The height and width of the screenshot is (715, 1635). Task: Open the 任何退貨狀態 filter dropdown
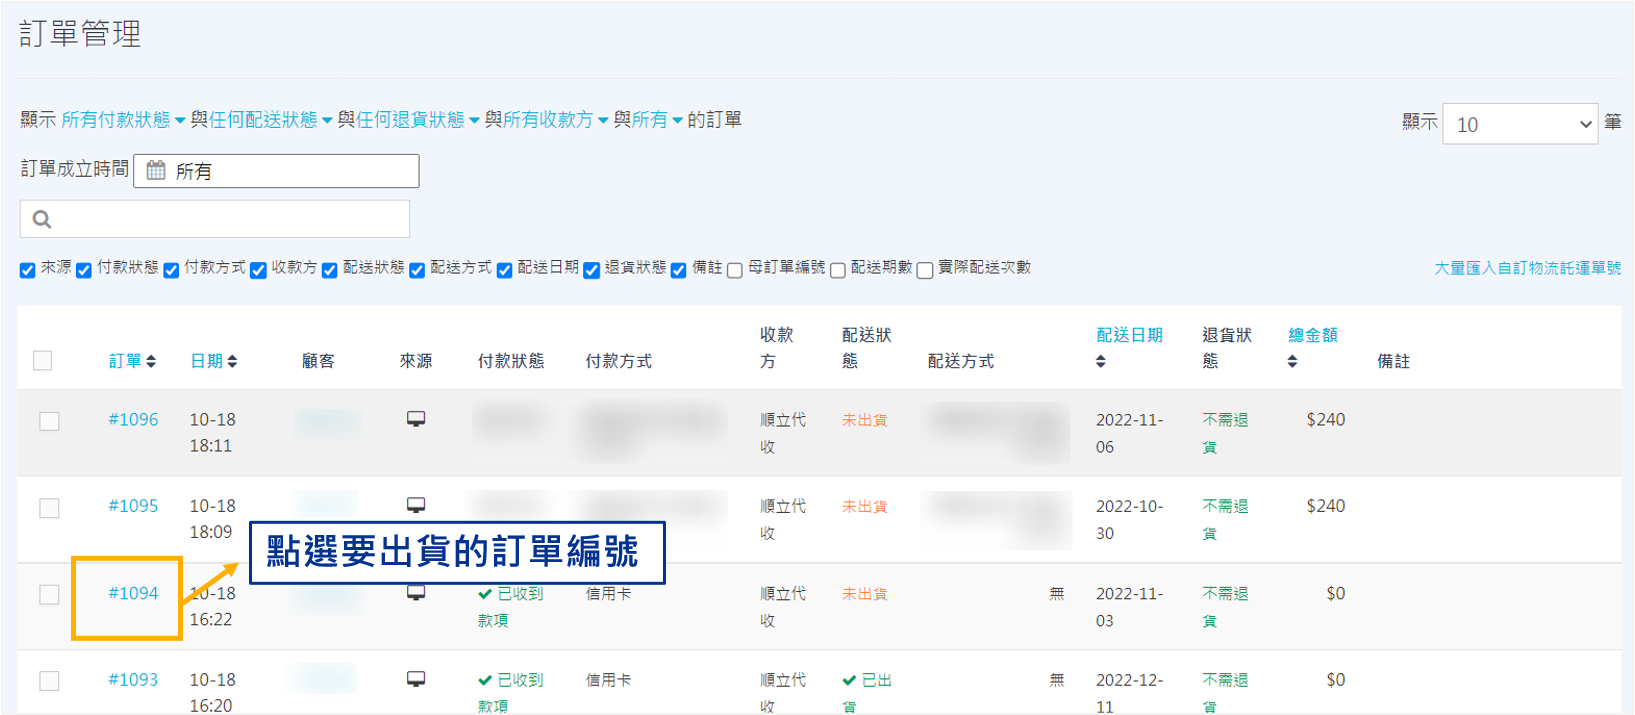pyautogui.click(x=418, y=120)
